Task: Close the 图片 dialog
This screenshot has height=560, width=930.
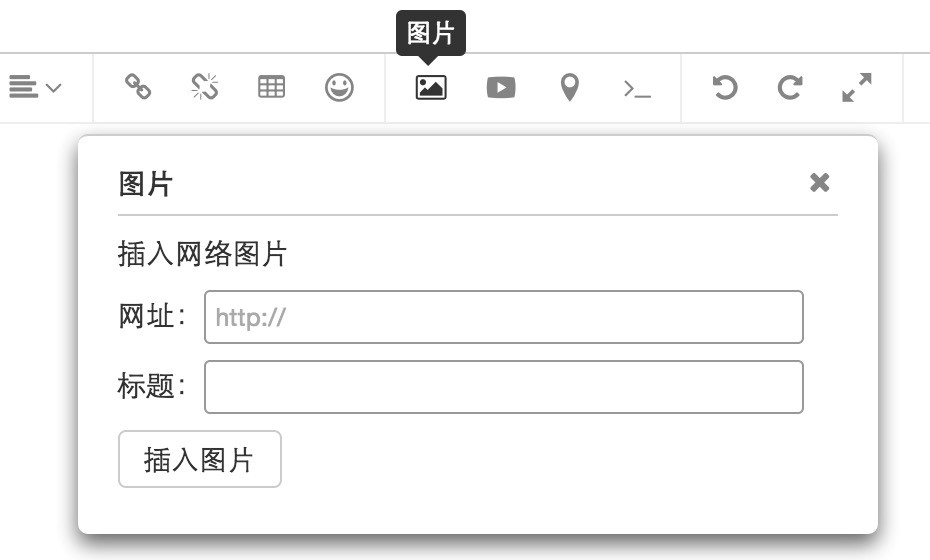Action: (x=820, y=183)
